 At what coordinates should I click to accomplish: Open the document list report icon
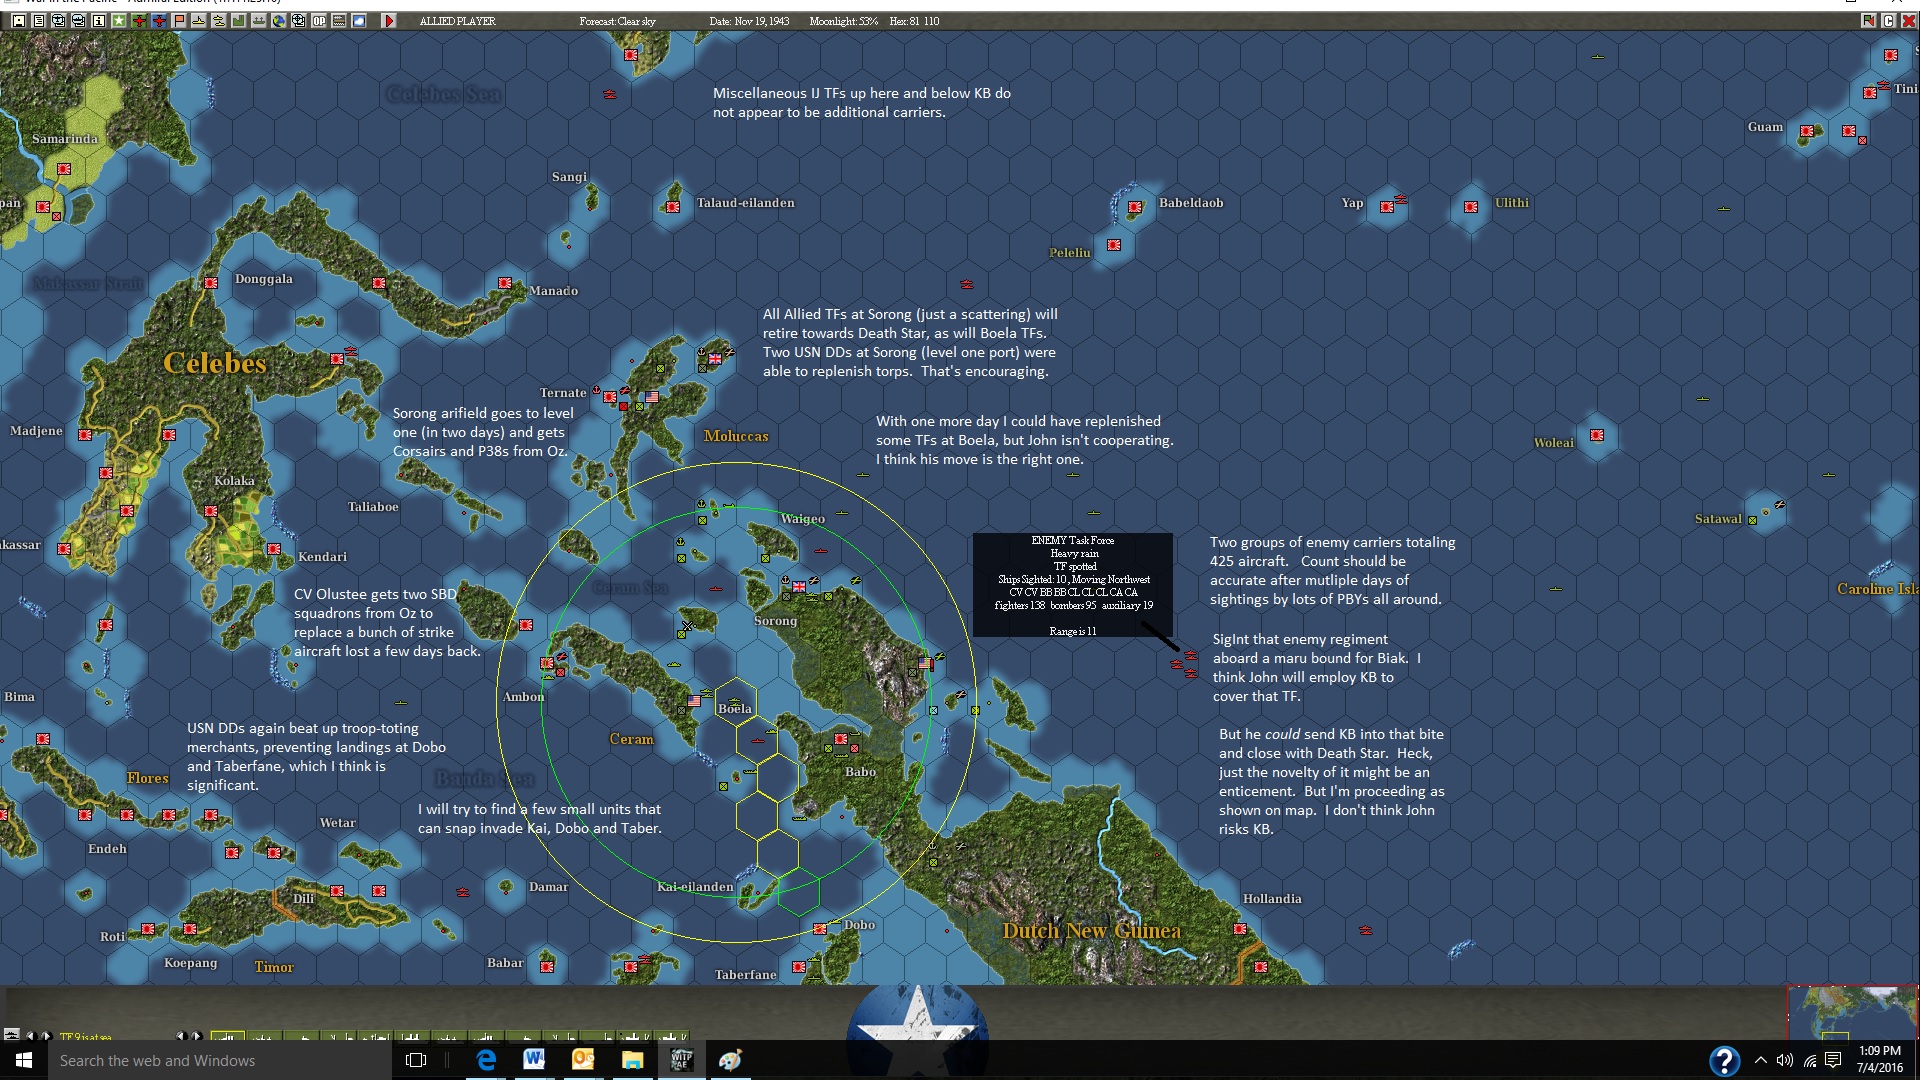coord(38,21)
